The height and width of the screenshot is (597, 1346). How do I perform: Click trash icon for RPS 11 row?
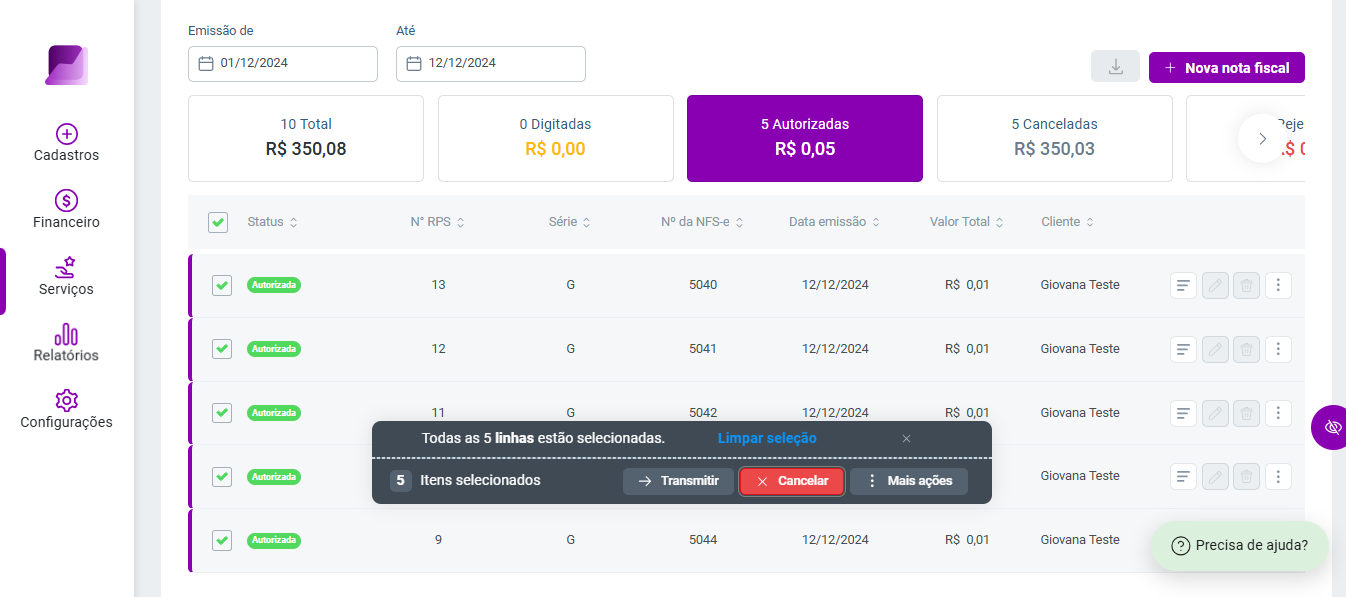point(1246,413)
